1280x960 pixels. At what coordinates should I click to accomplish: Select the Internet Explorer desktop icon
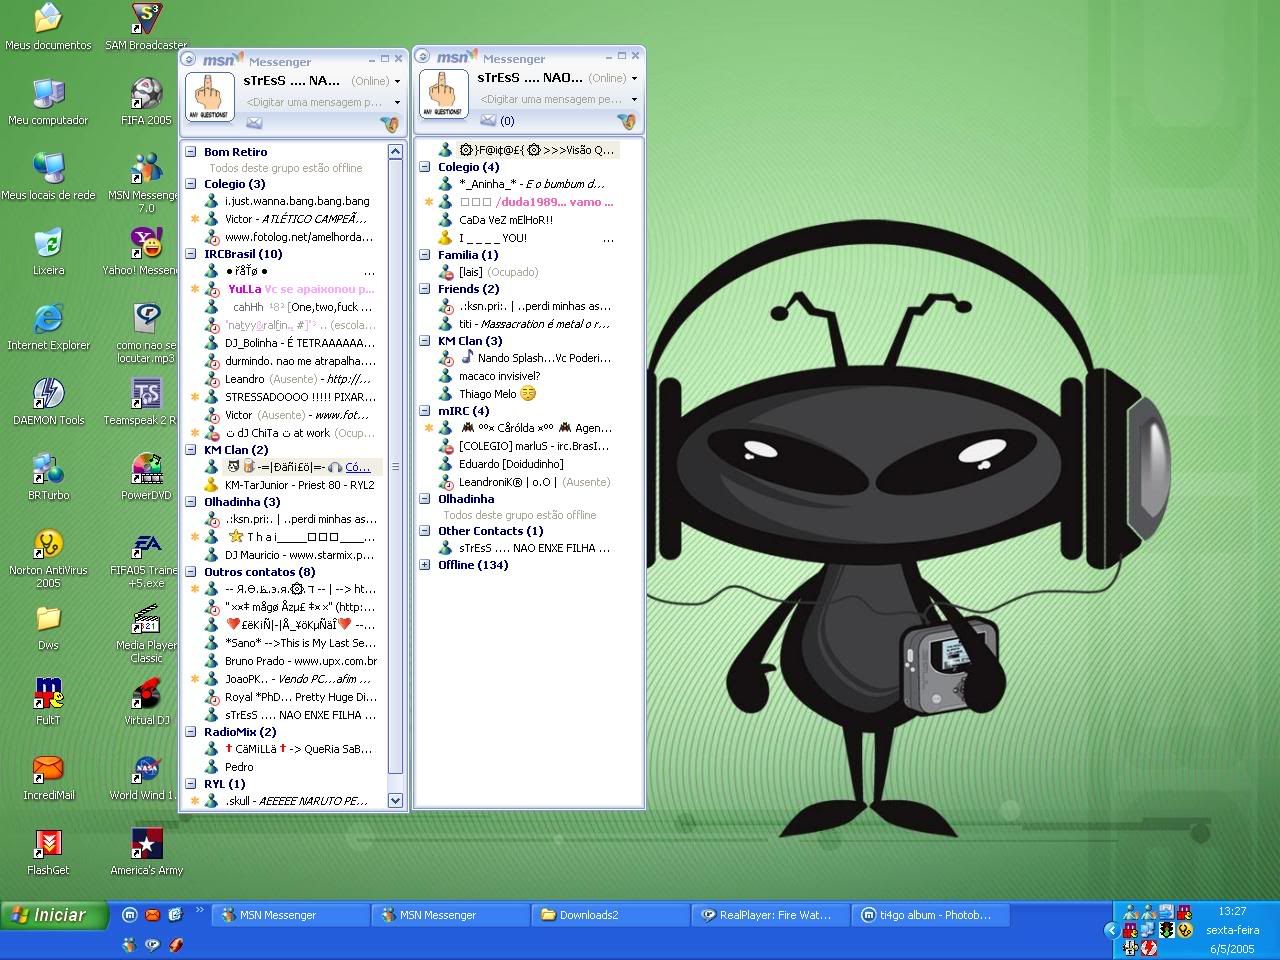click(x=48, y=327)
